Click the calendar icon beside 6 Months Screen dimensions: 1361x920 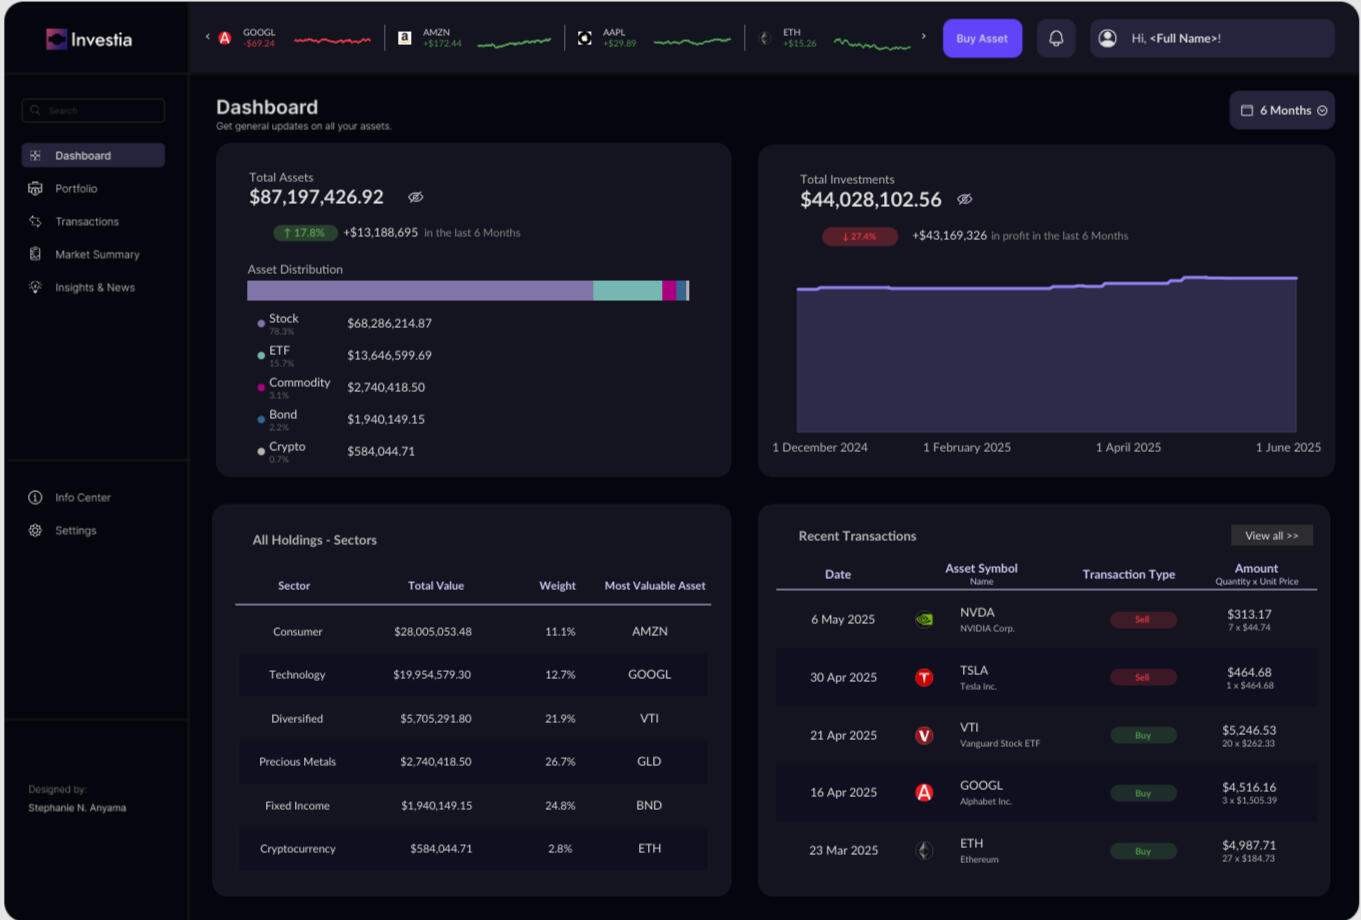(x=1247, y=110)
